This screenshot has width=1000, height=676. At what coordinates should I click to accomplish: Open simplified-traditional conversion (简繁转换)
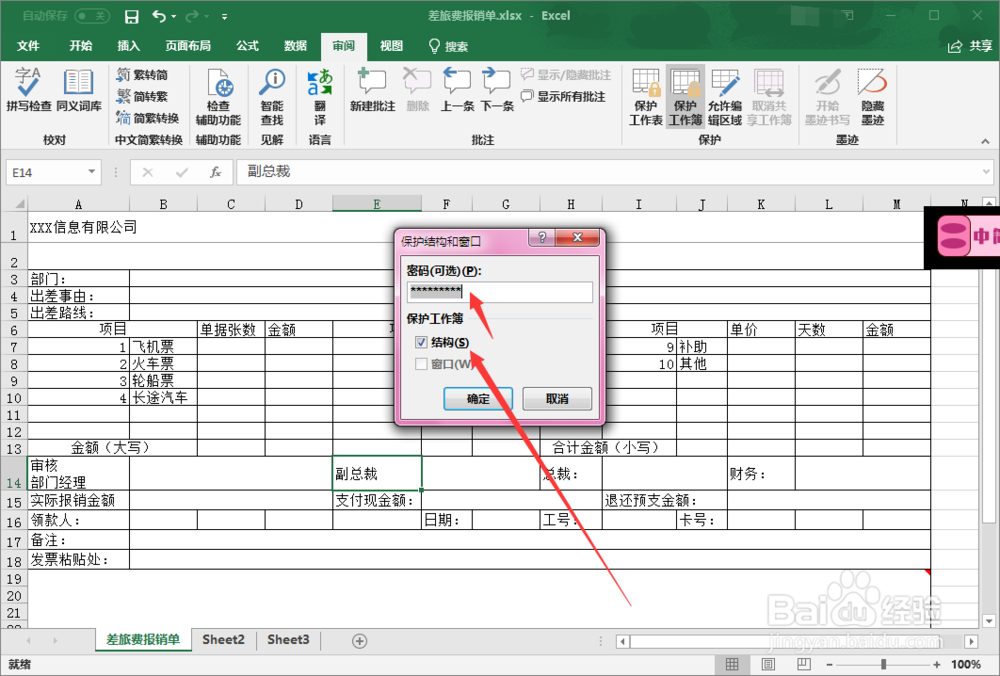[147, 118]
